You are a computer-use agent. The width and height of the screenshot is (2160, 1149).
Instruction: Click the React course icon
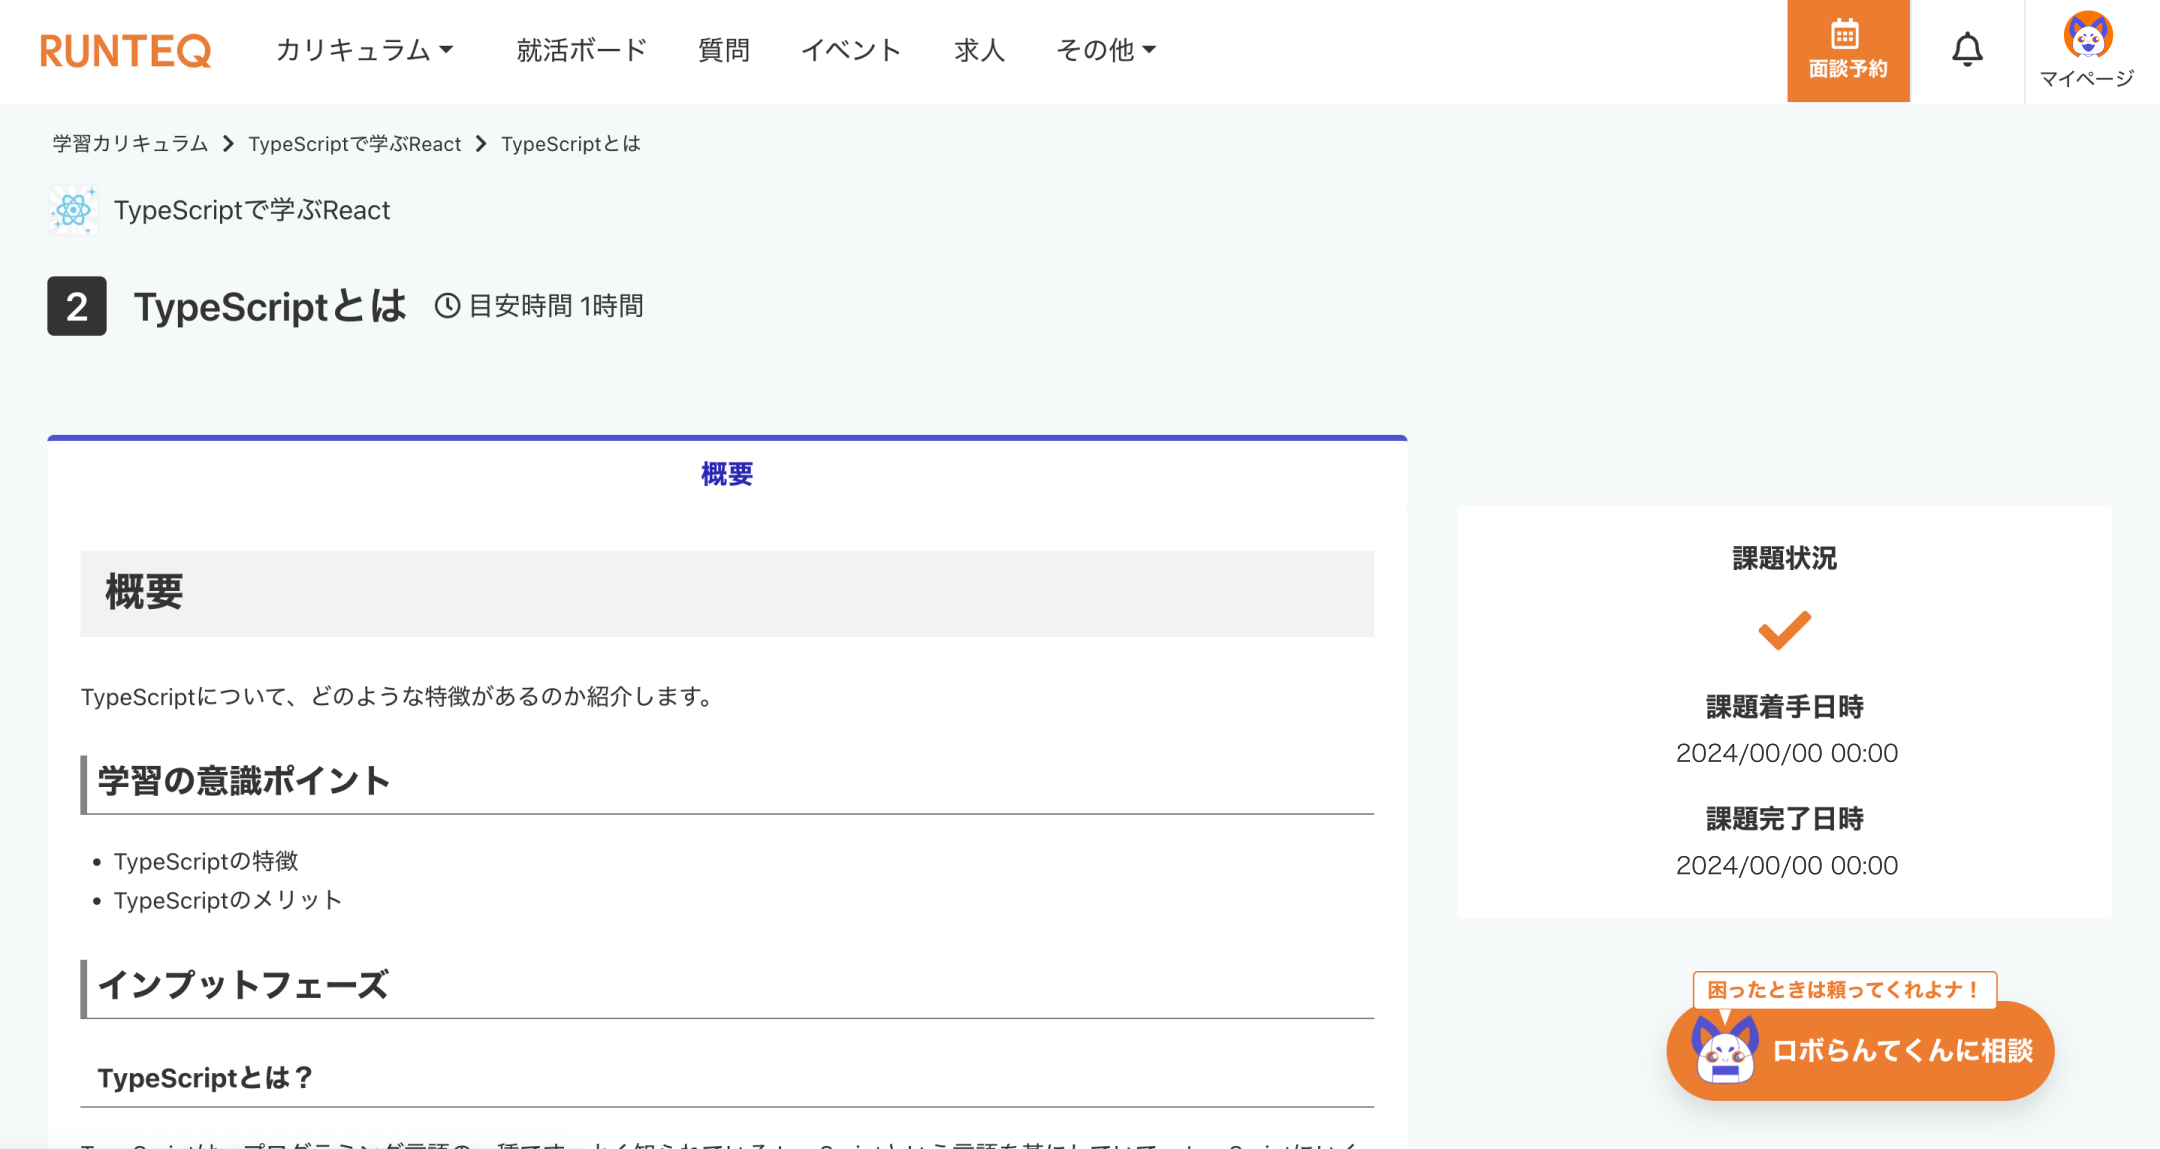73,210
